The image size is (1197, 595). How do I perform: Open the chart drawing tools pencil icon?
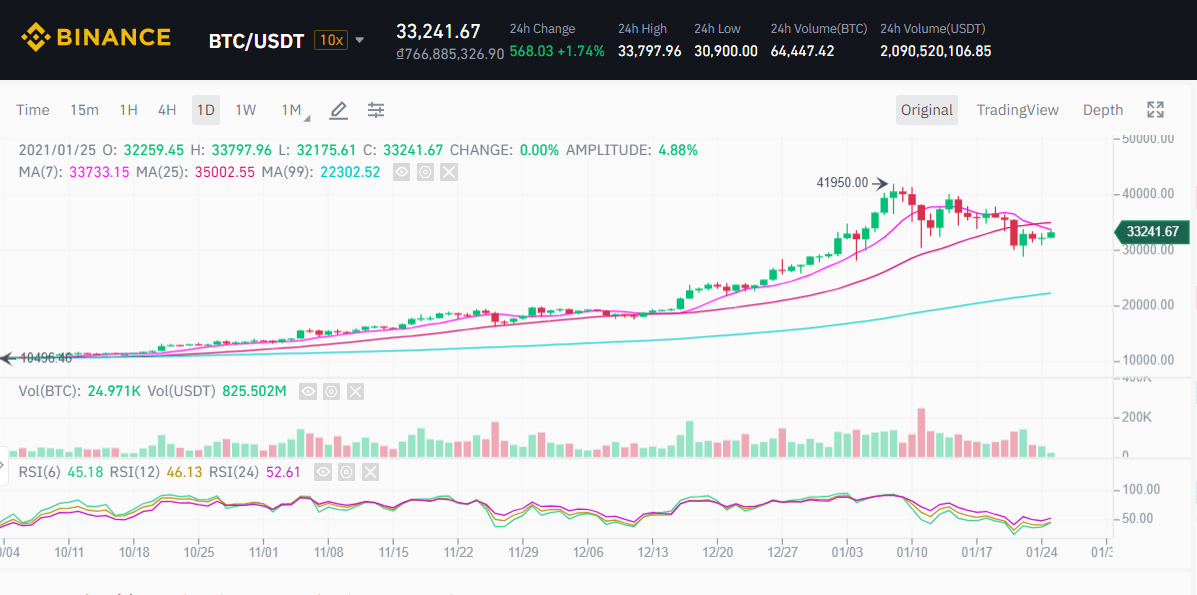pyautogui.click(x=339, y=110)
